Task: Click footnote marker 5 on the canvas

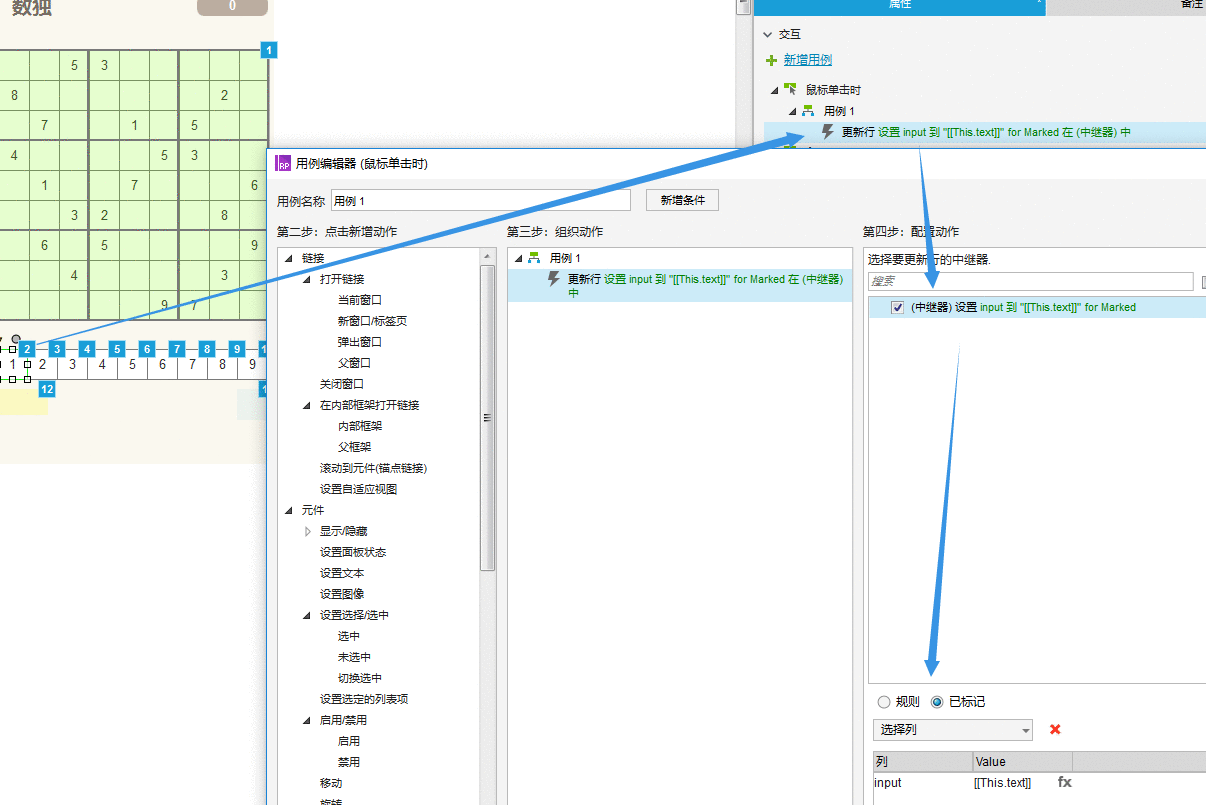Action: pos(117,349)
